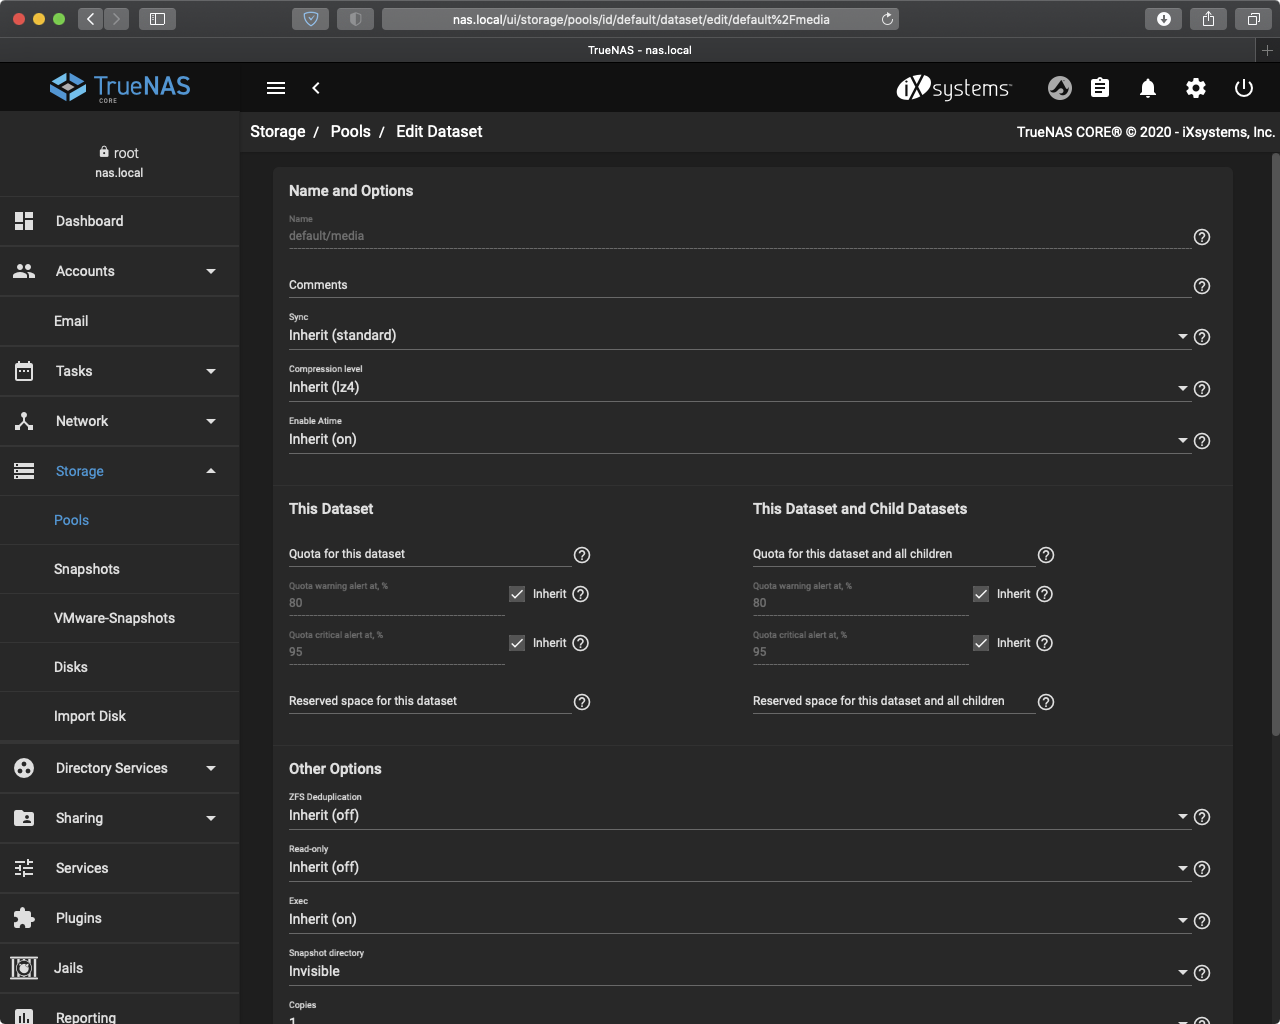Go to Pools breadcrumb link
The height and width of the screenshot is (1024, 1280).
pos(351,131)
